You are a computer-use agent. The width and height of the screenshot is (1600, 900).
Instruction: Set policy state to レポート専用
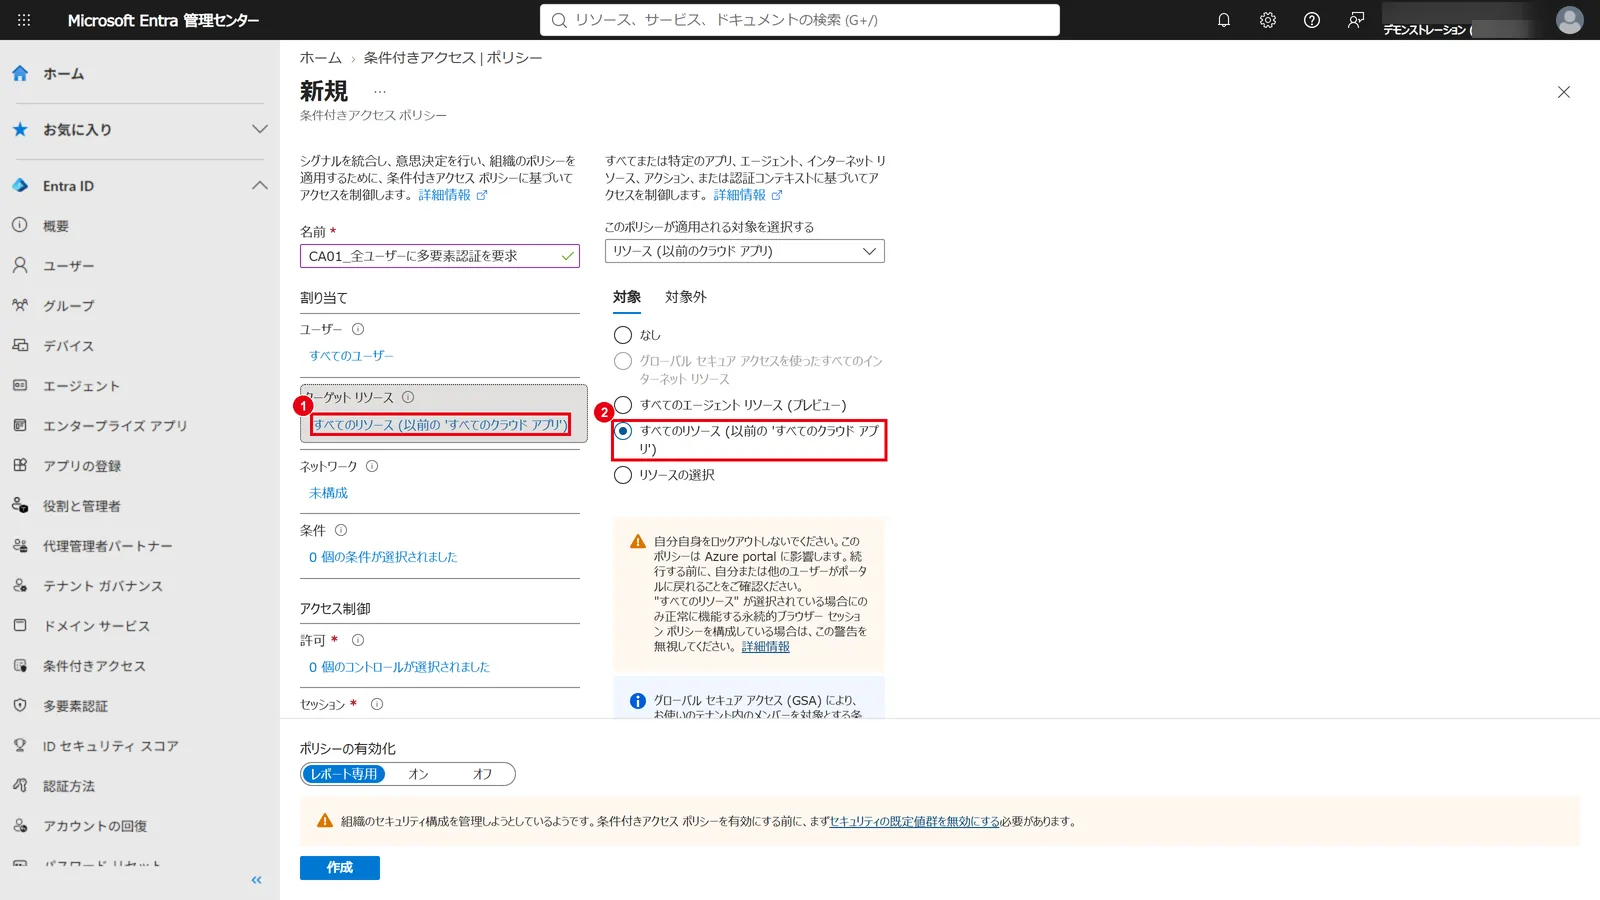coord(344,774)
